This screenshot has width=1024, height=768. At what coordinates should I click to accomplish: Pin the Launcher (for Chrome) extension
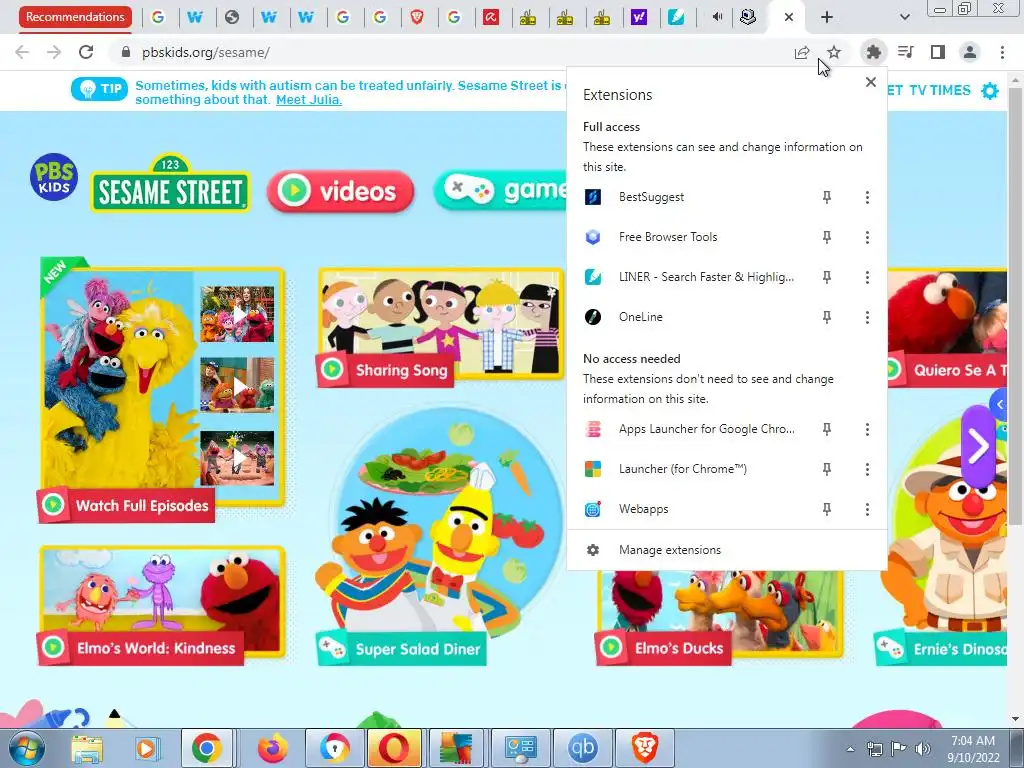pos(827,469)
